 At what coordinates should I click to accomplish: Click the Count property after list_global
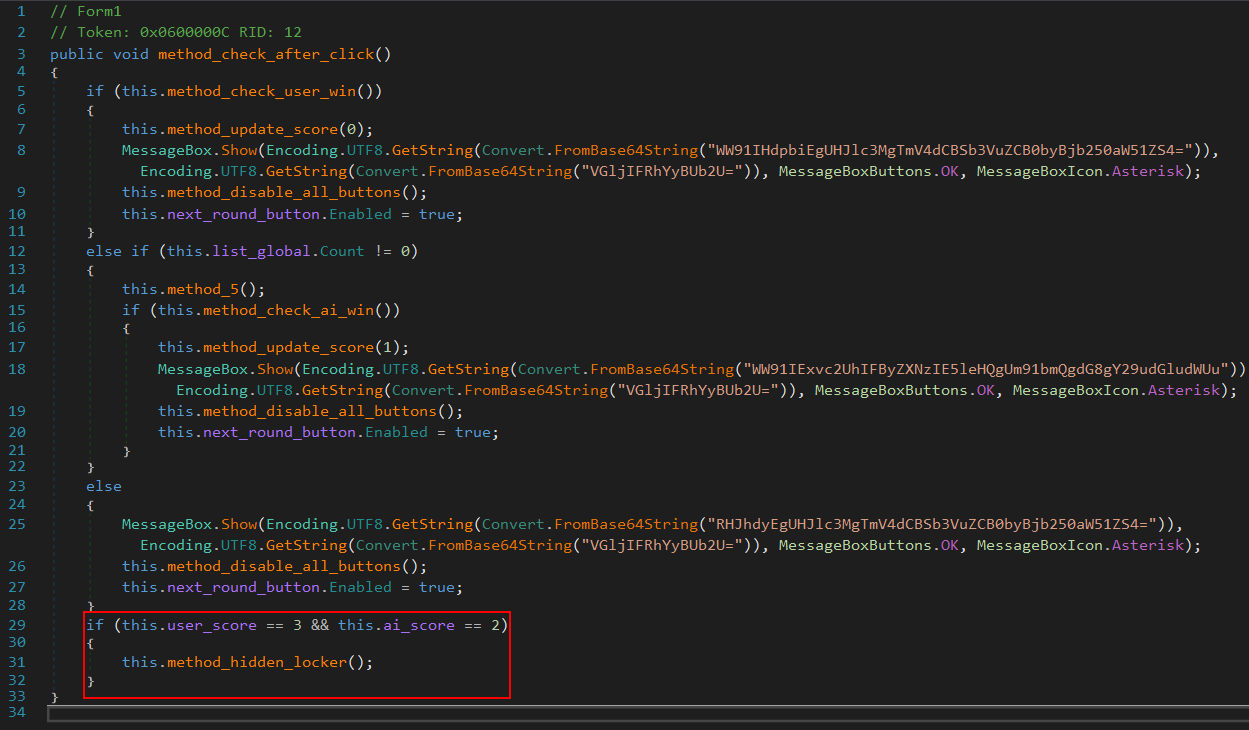(342, 251)
